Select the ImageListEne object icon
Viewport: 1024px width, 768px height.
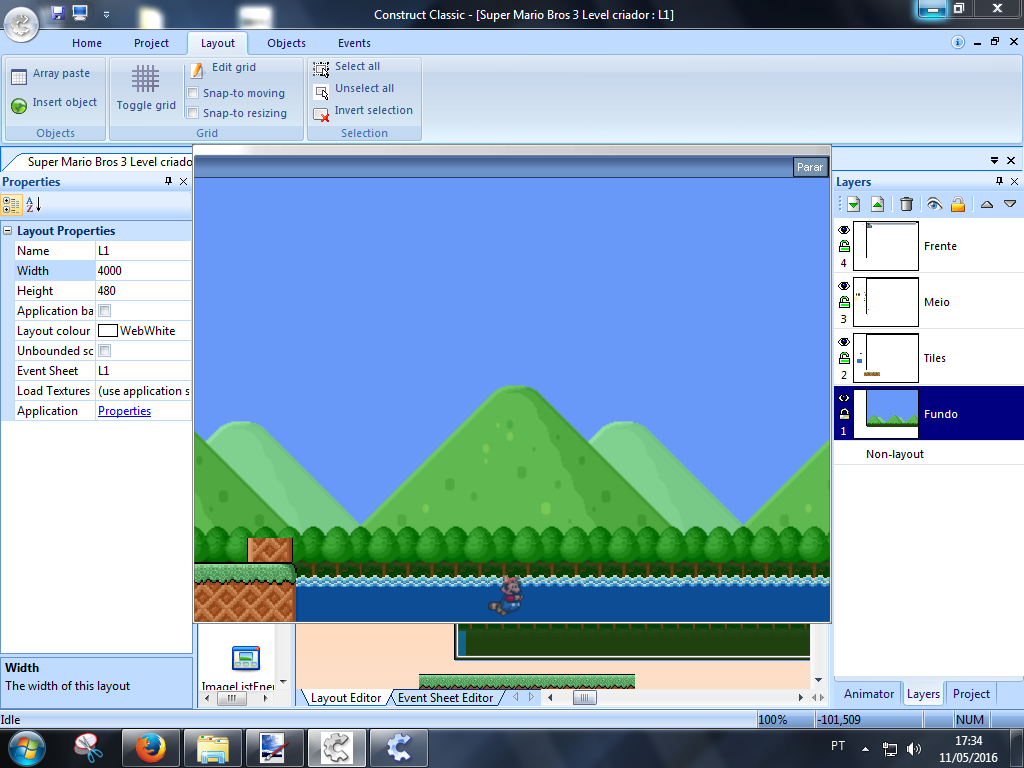(246, 658)
